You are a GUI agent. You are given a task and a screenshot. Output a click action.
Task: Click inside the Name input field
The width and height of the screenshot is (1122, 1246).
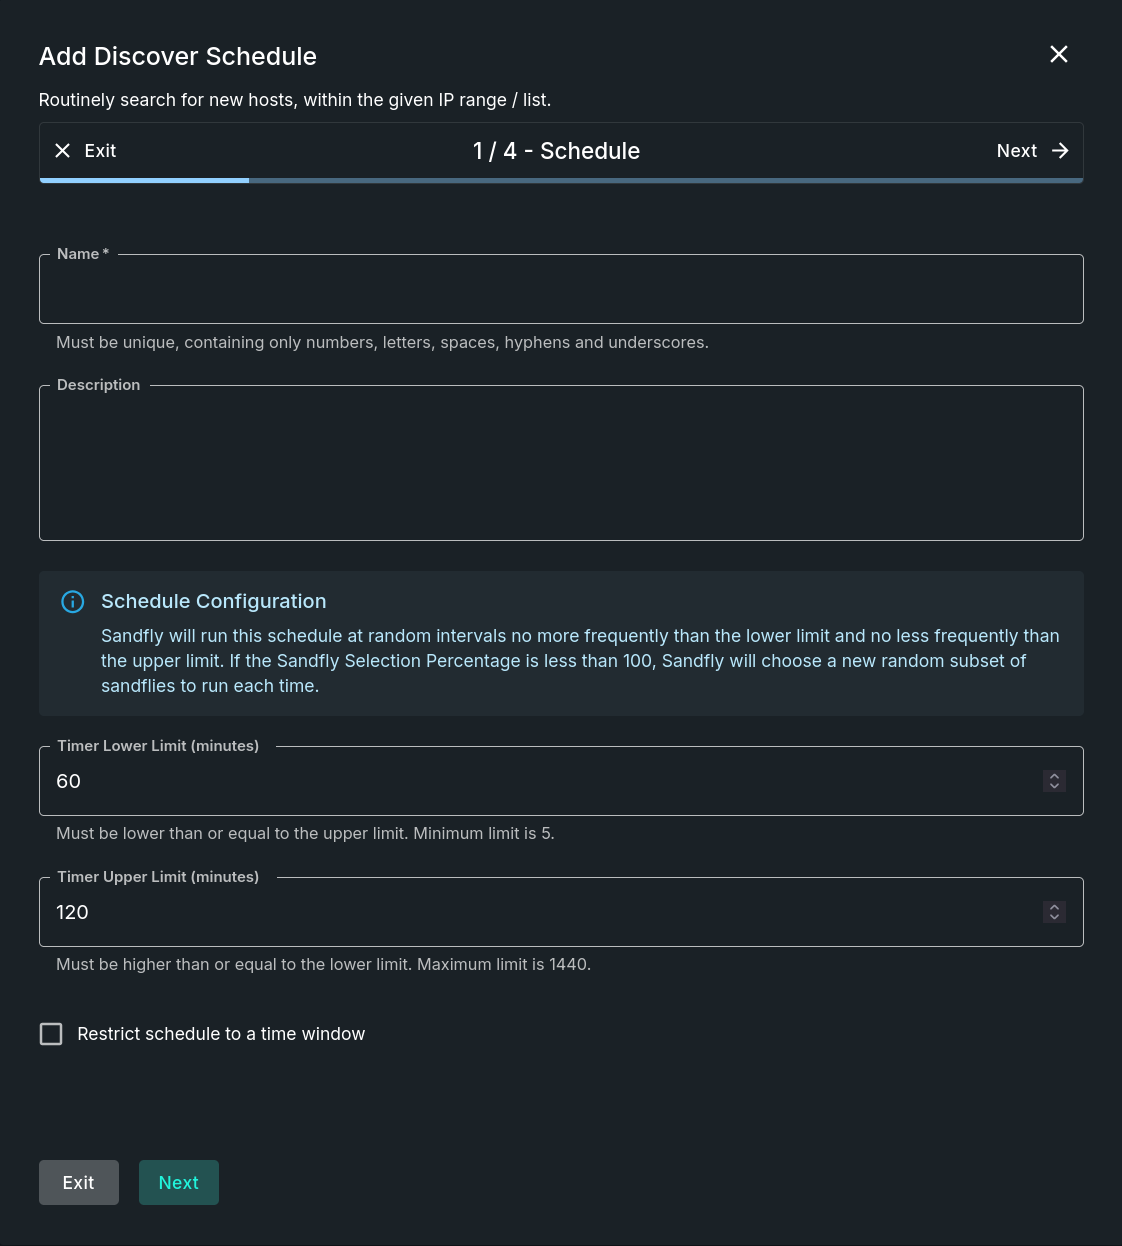click(x=561, y=289)
